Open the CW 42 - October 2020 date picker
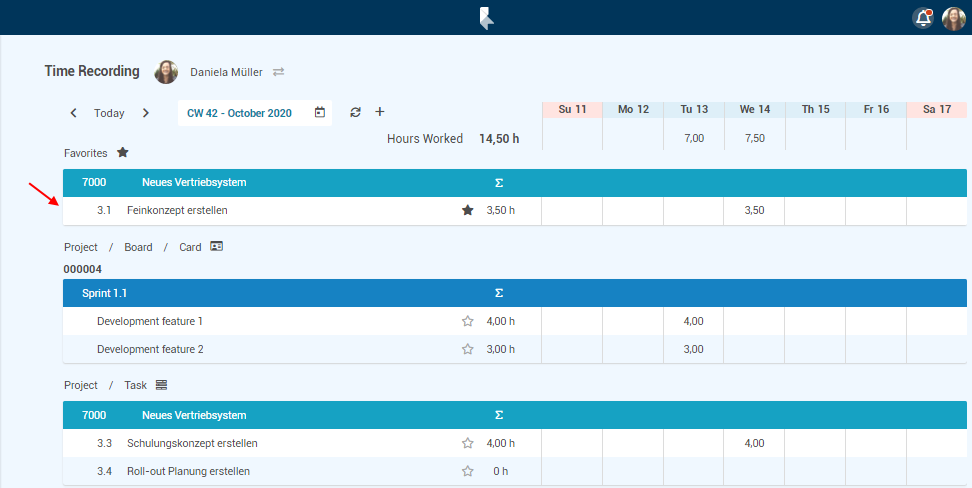The height and width of the screenshot is (488, 972). 319,113
